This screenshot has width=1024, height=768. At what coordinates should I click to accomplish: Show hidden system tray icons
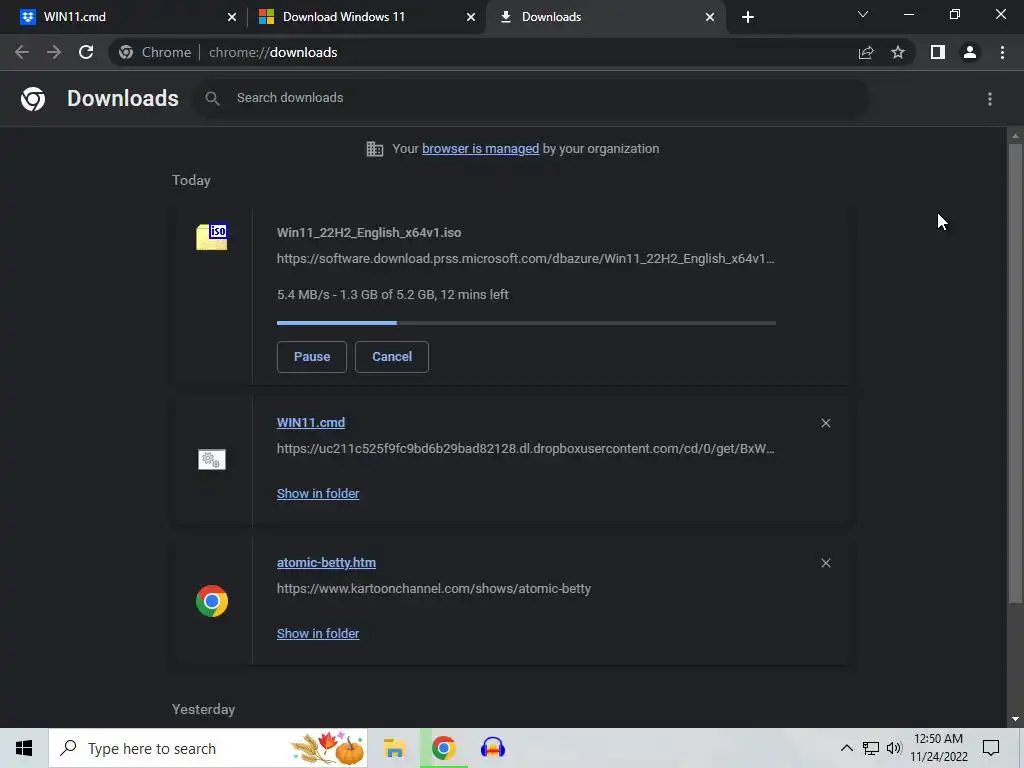tap(846, 748)
